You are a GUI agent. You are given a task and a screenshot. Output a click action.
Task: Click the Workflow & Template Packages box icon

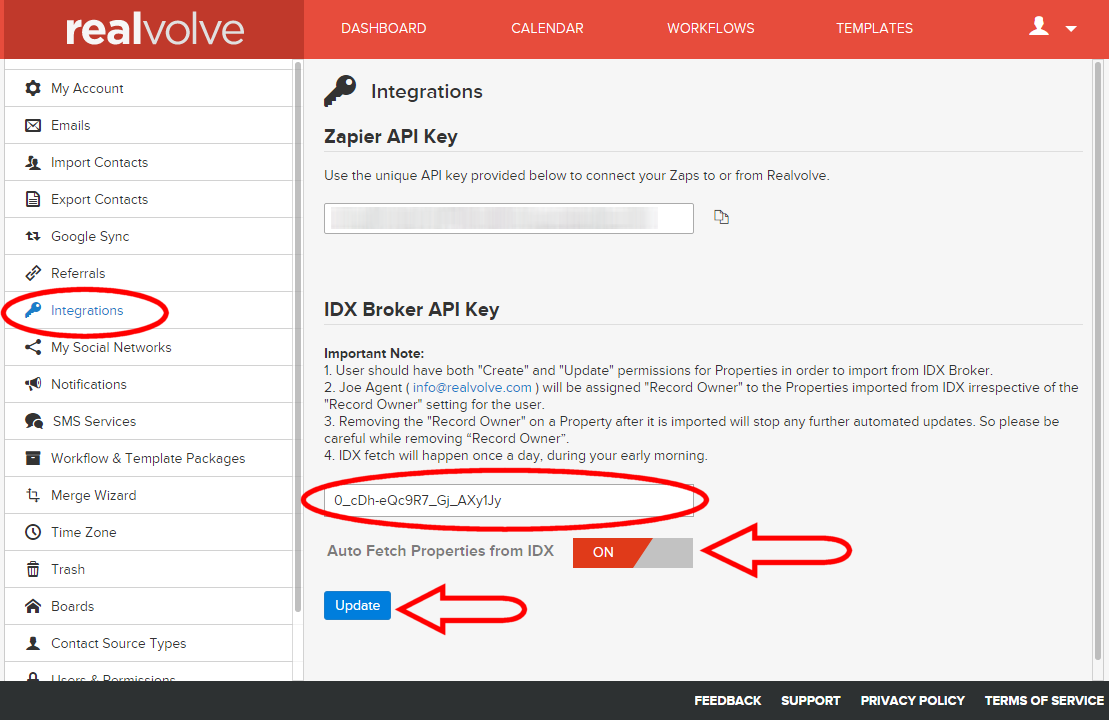coord(33,458)
